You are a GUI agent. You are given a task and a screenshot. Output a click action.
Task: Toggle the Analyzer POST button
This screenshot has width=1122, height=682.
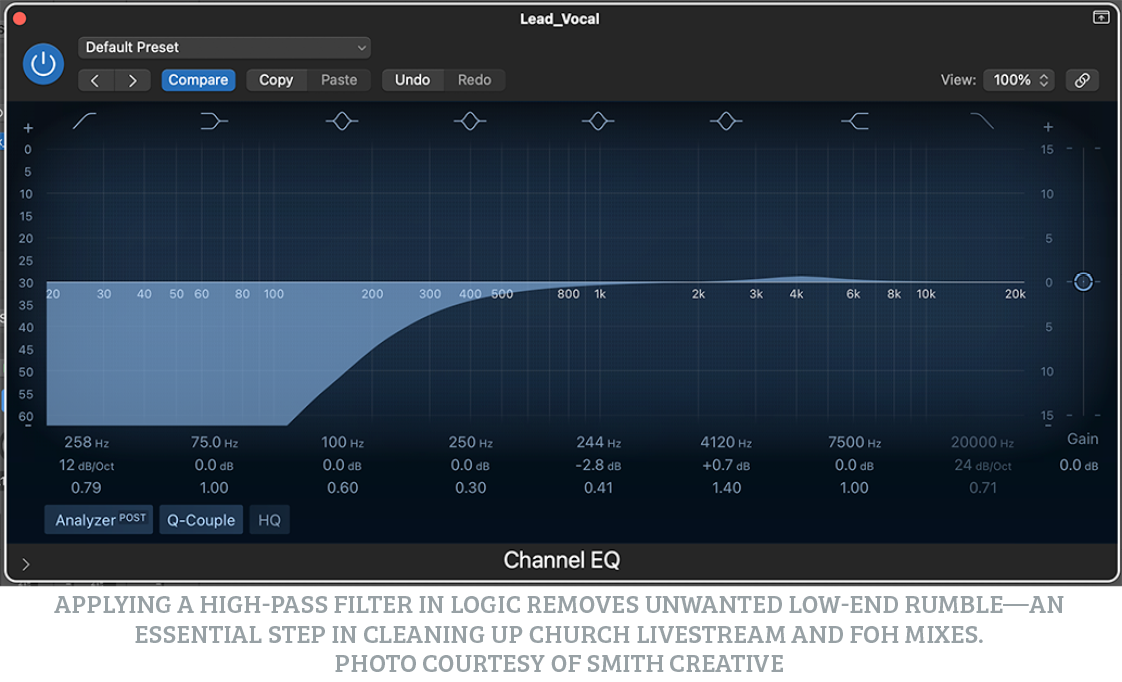(x=98, y=520)
